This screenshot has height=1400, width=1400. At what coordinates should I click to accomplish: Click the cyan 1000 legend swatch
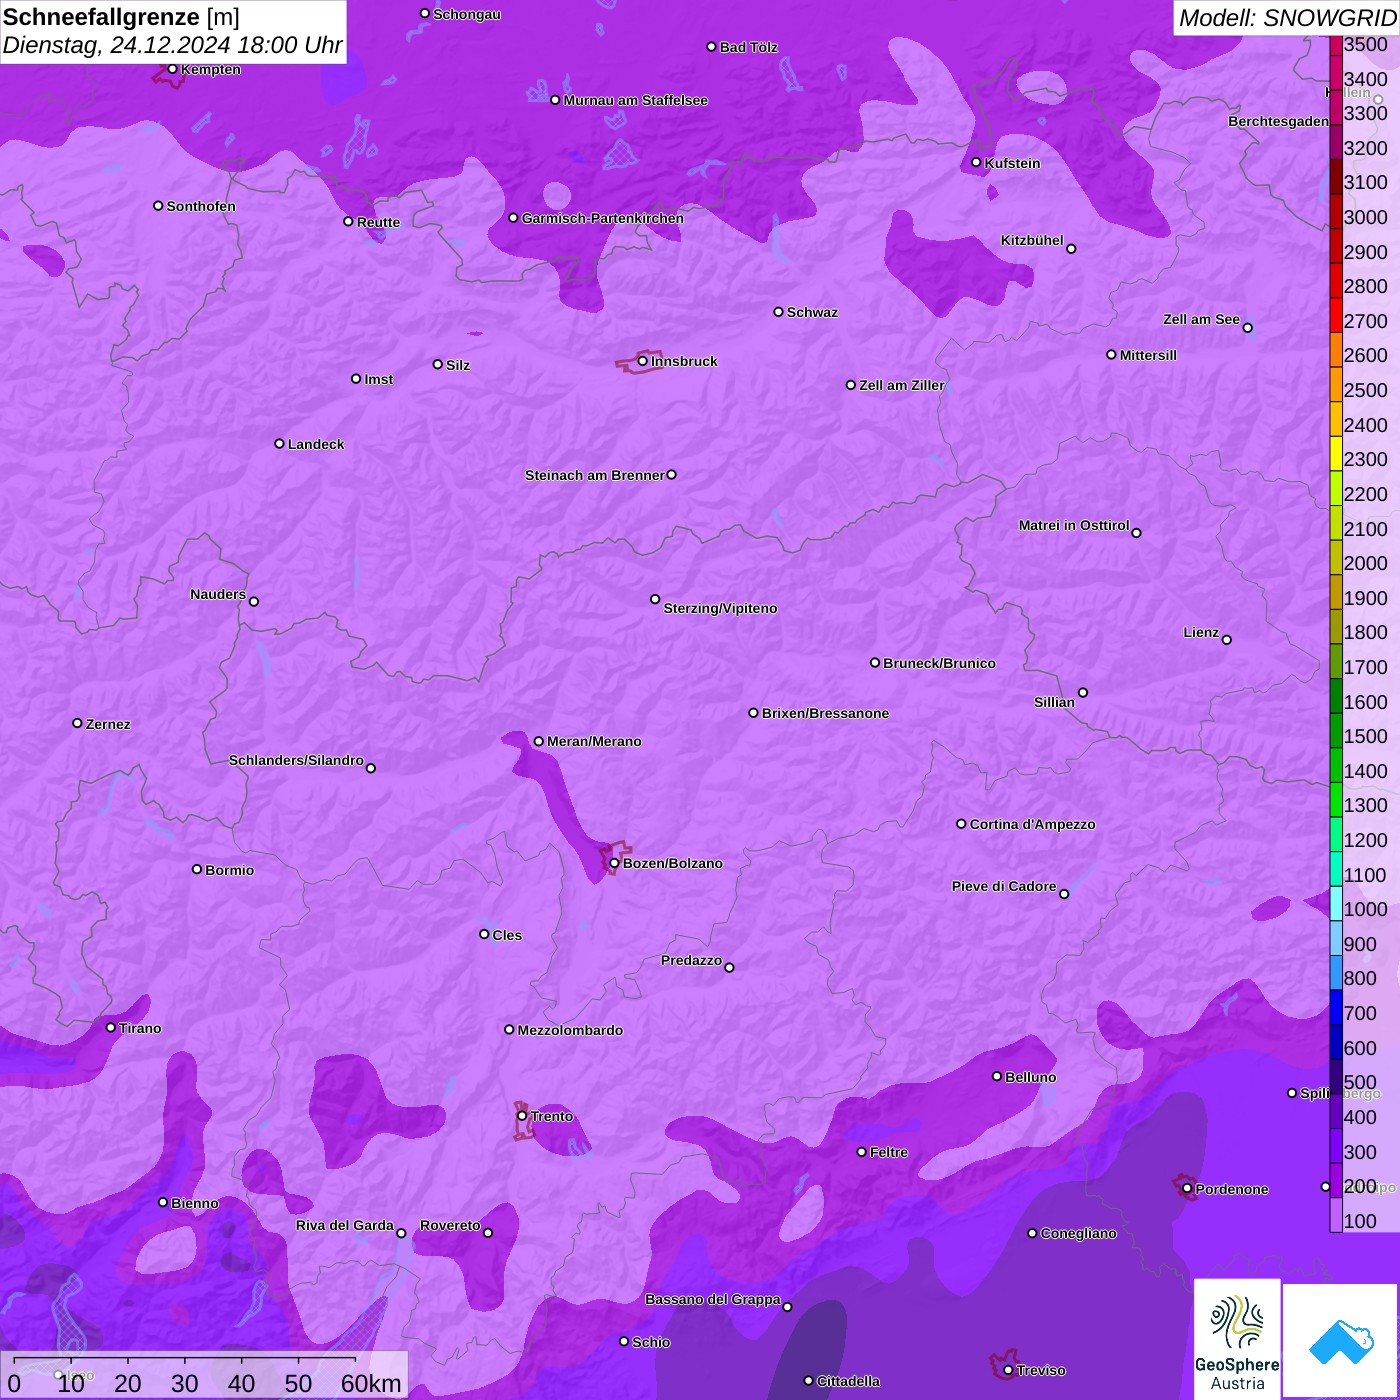(x=1336, y=903)
